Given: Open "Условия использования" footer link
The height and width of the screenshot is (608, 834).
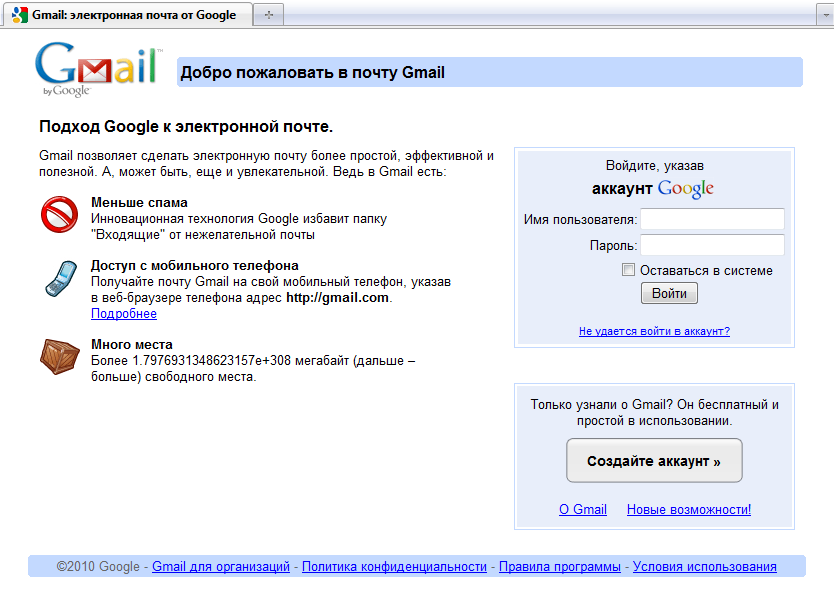Looking at the screenshot, I should pyautogui.click(x=704, y=567).
